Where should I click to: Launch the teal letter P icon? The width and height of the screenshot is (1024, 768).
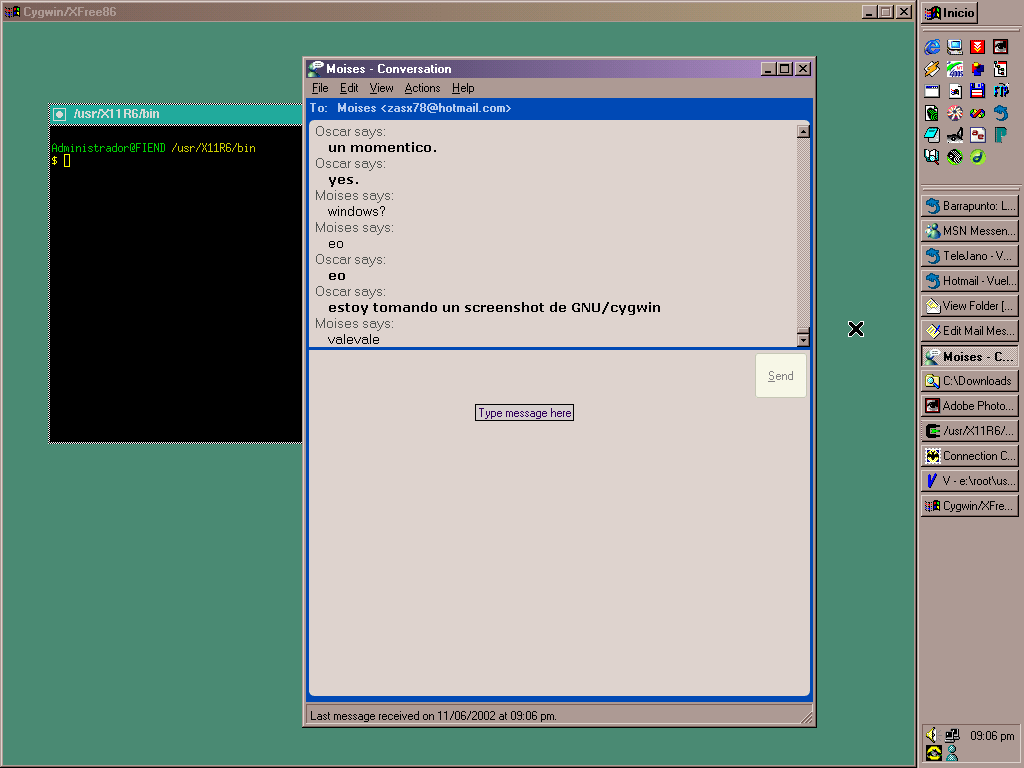1000,135
